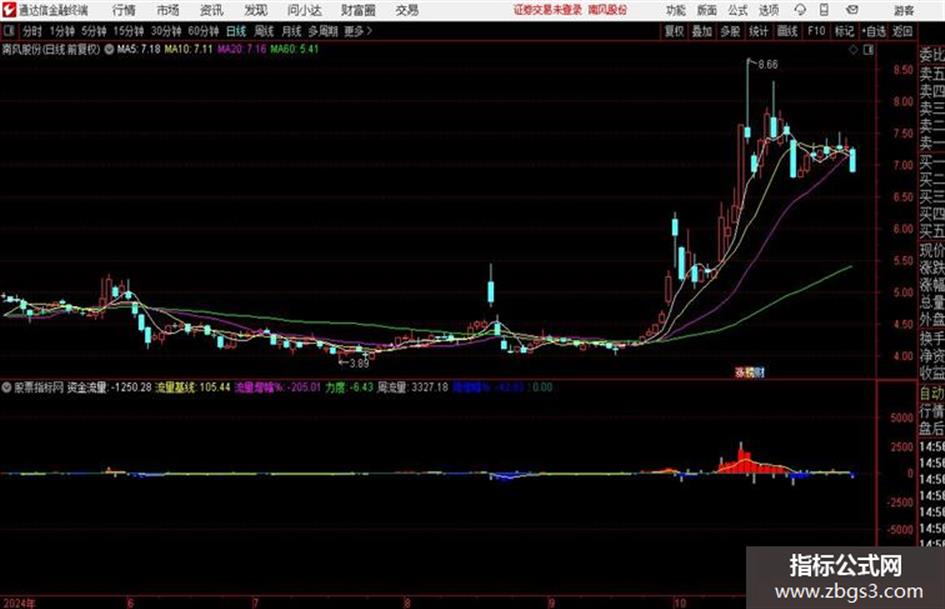Switch to the 分时 period tab
This screenshot has width=945, height=609.
click(32, 31)
